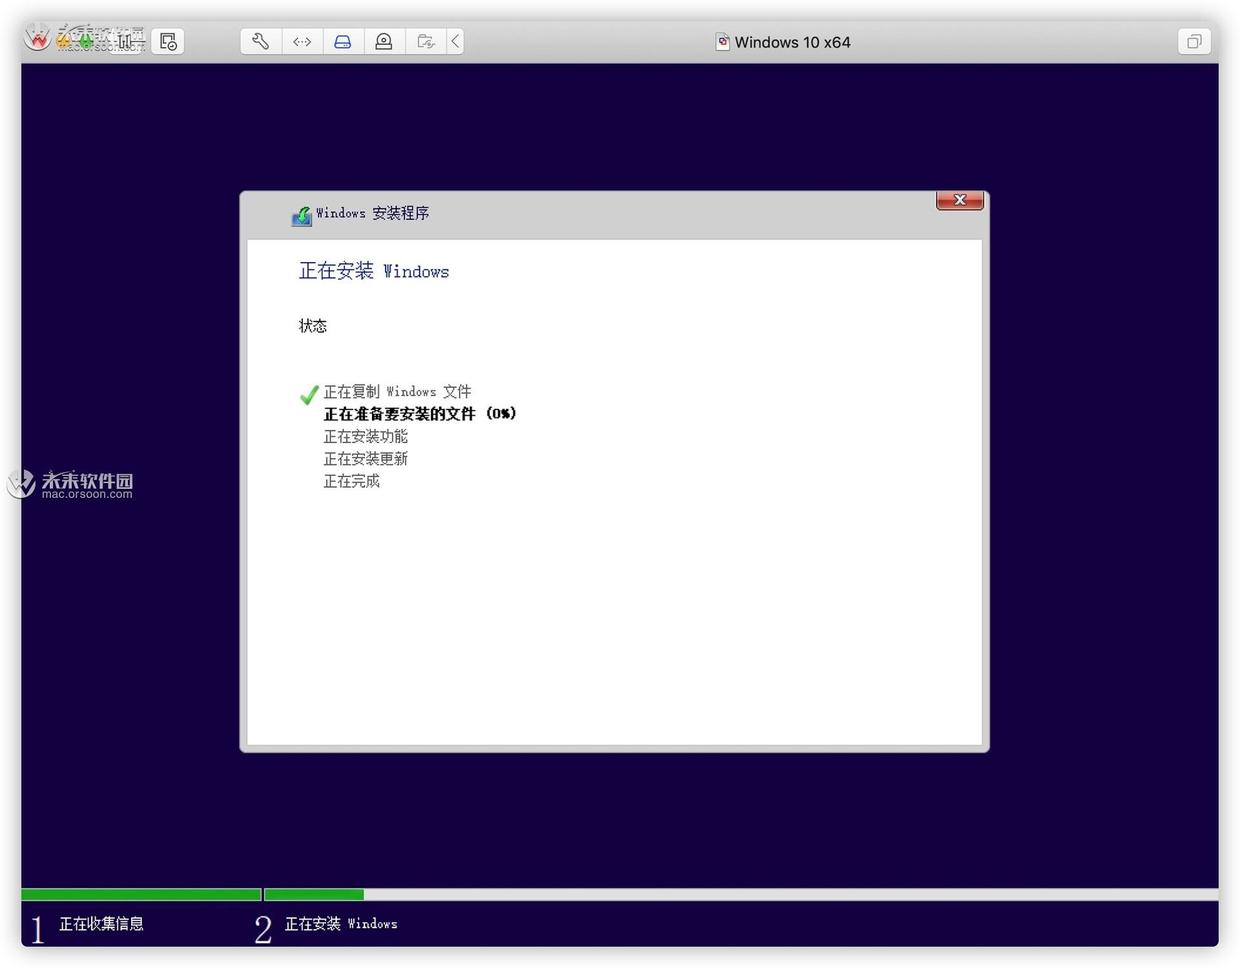Image resolution: width=1240 pixels, height=968 pixels.
Task: Click the '正在收集信息' stage label
Action: [x=101, y=924]
